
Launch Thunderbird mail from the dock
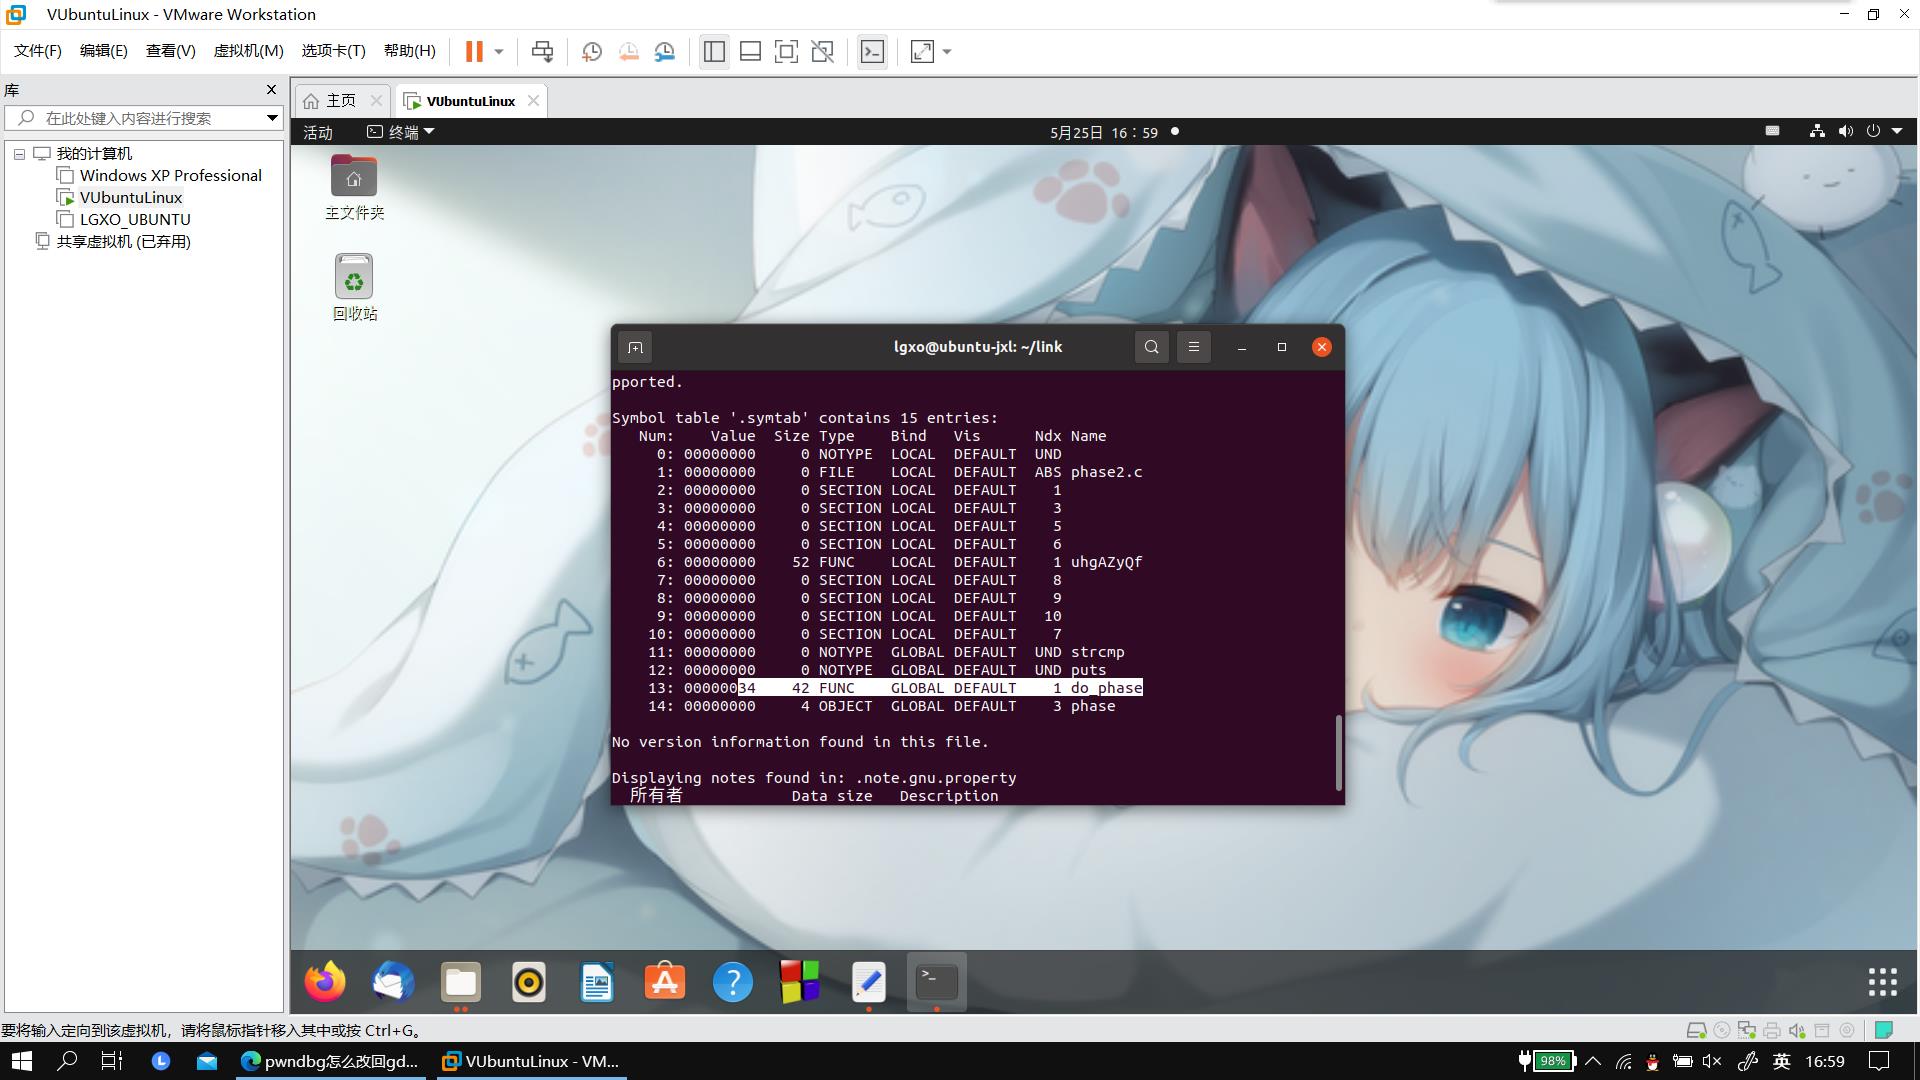393,982
